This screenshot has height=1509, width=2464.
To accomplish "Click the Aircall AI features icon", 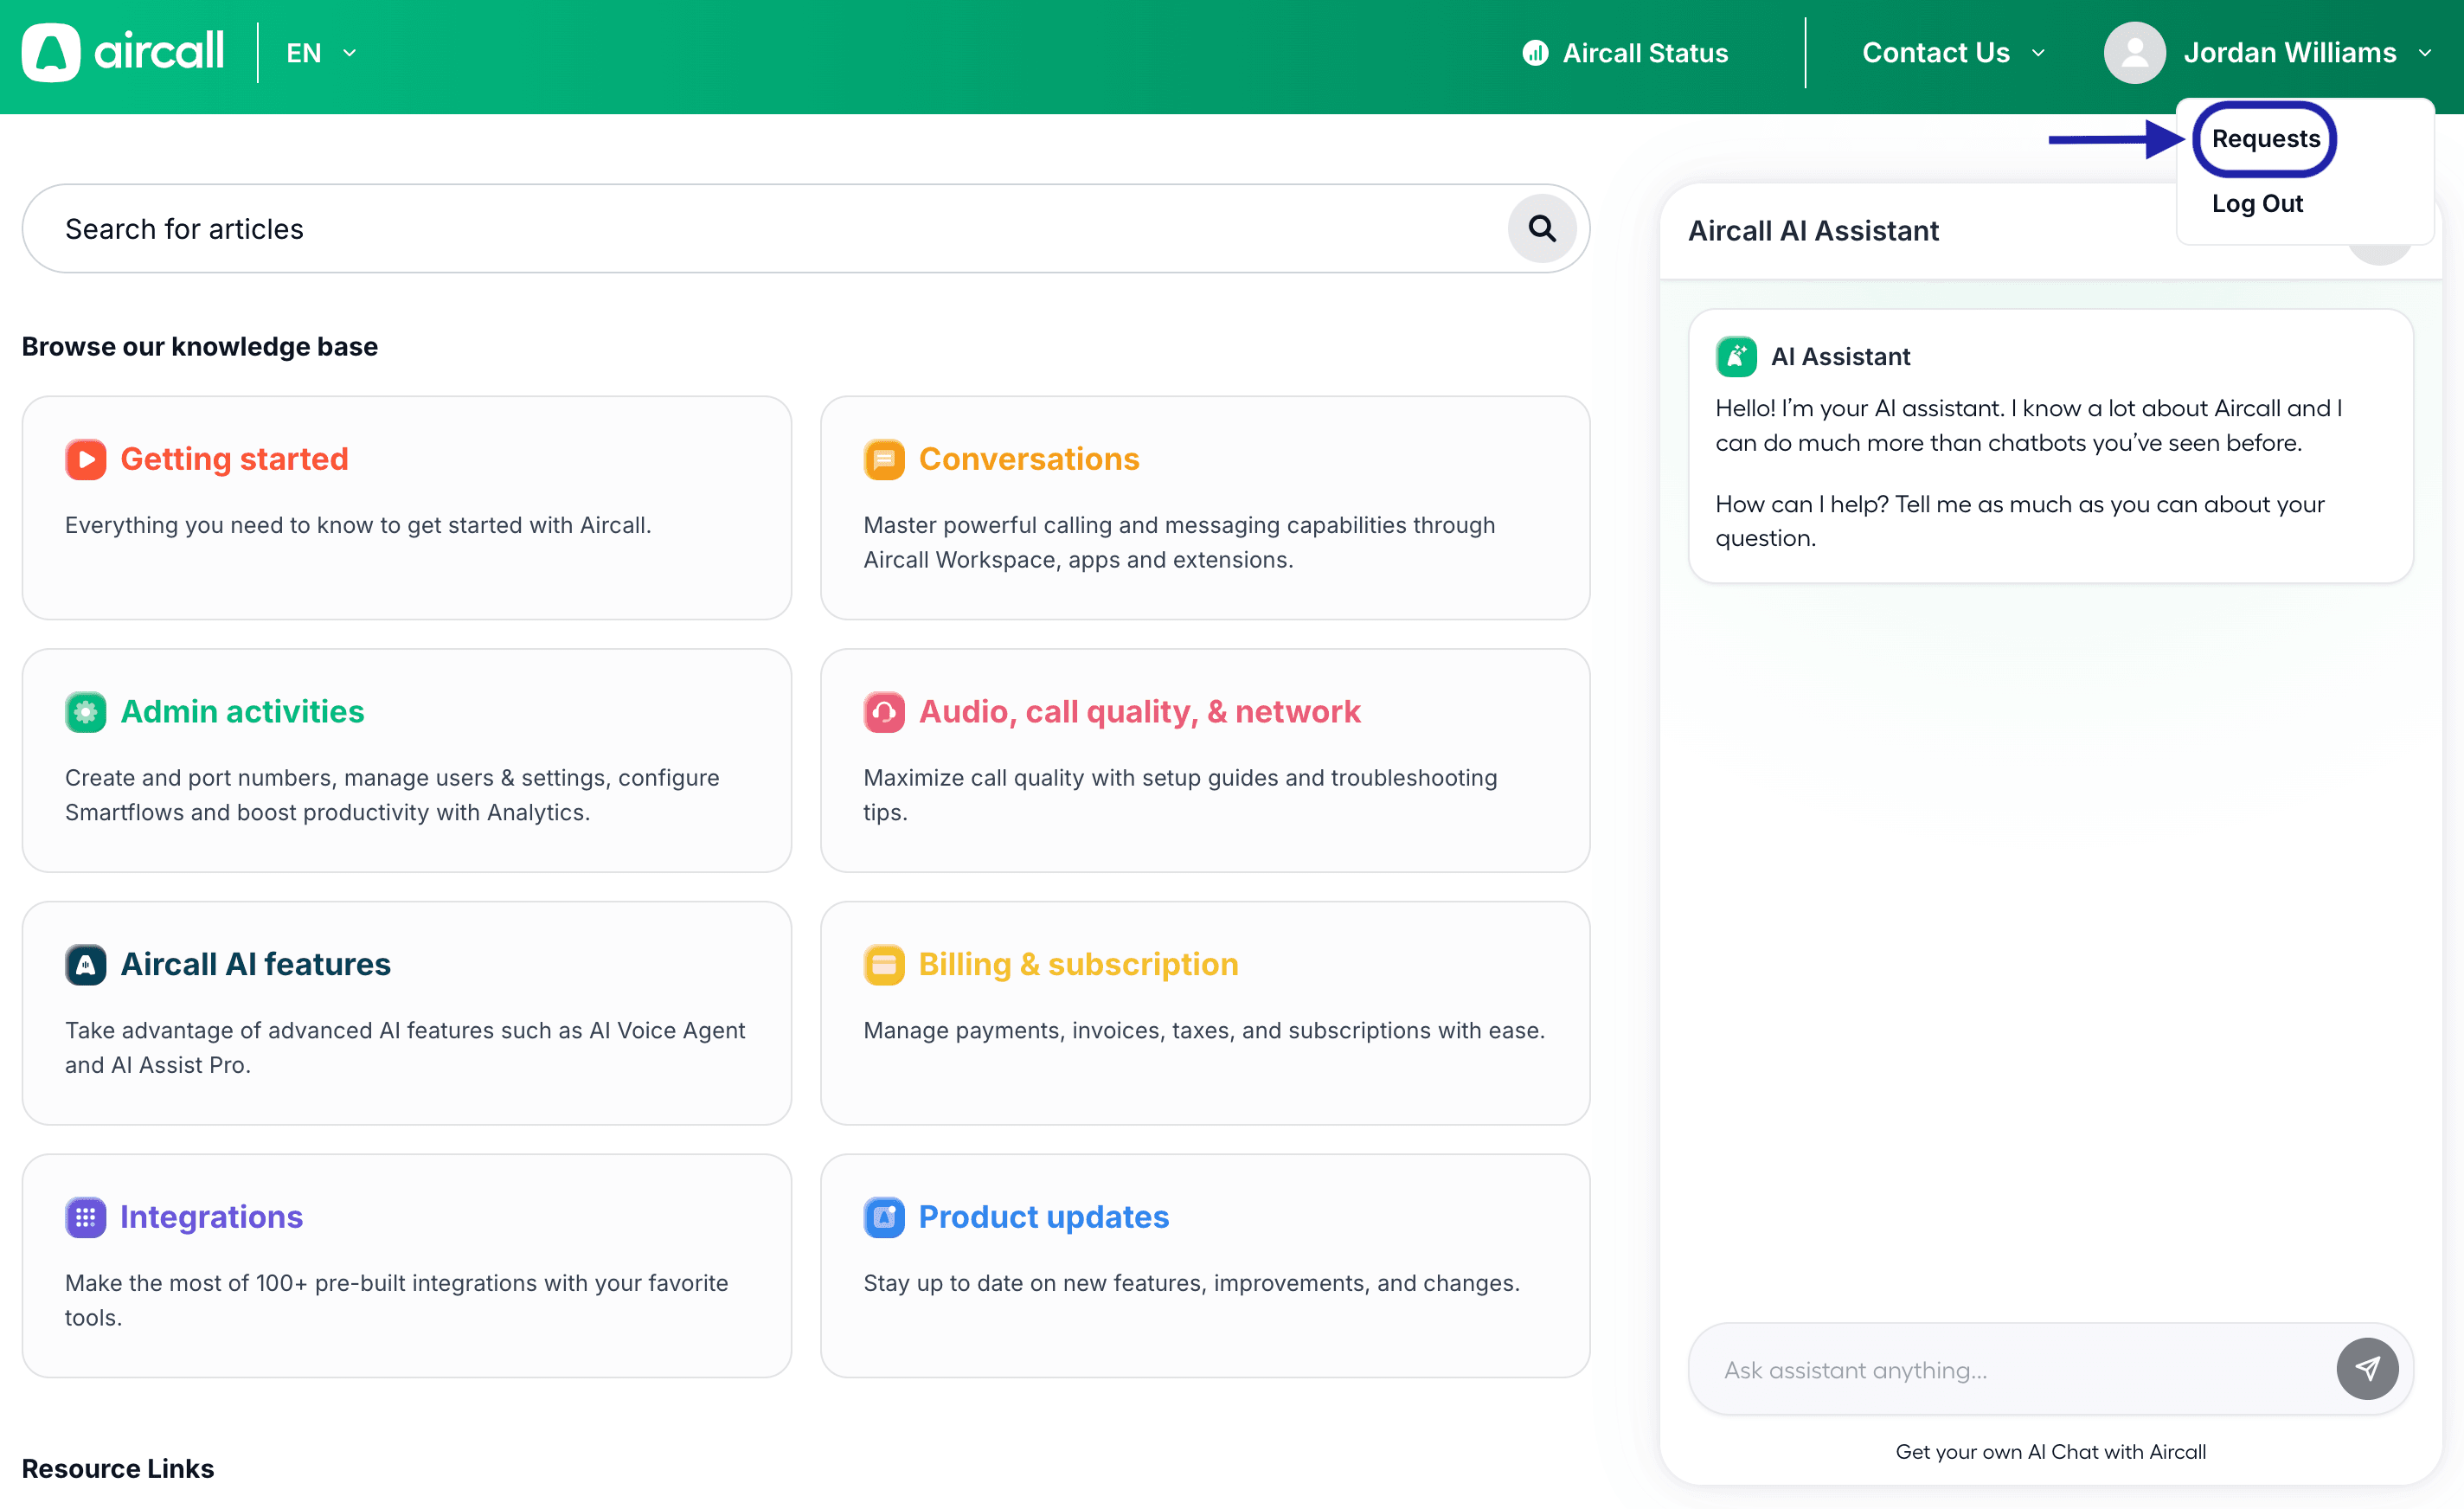I will (86, 964).
